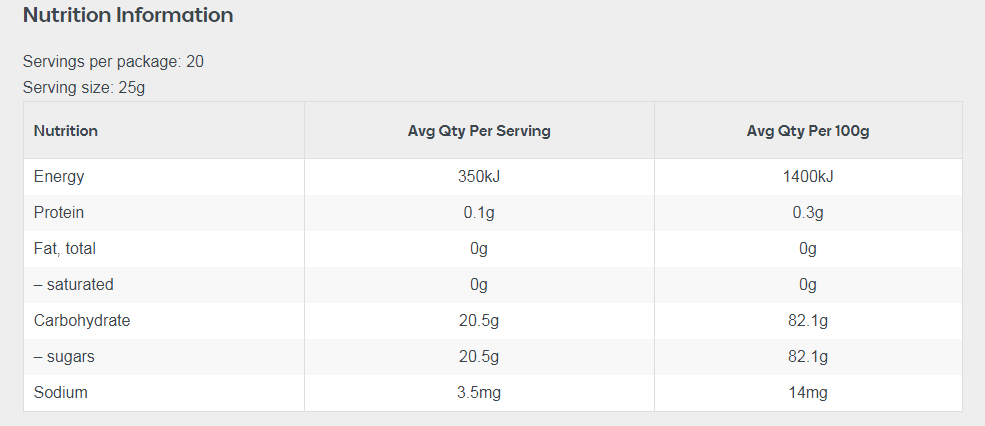Click the sugars row label
Image resolution: width=985 pixels, height=426 pixels.
64,357
